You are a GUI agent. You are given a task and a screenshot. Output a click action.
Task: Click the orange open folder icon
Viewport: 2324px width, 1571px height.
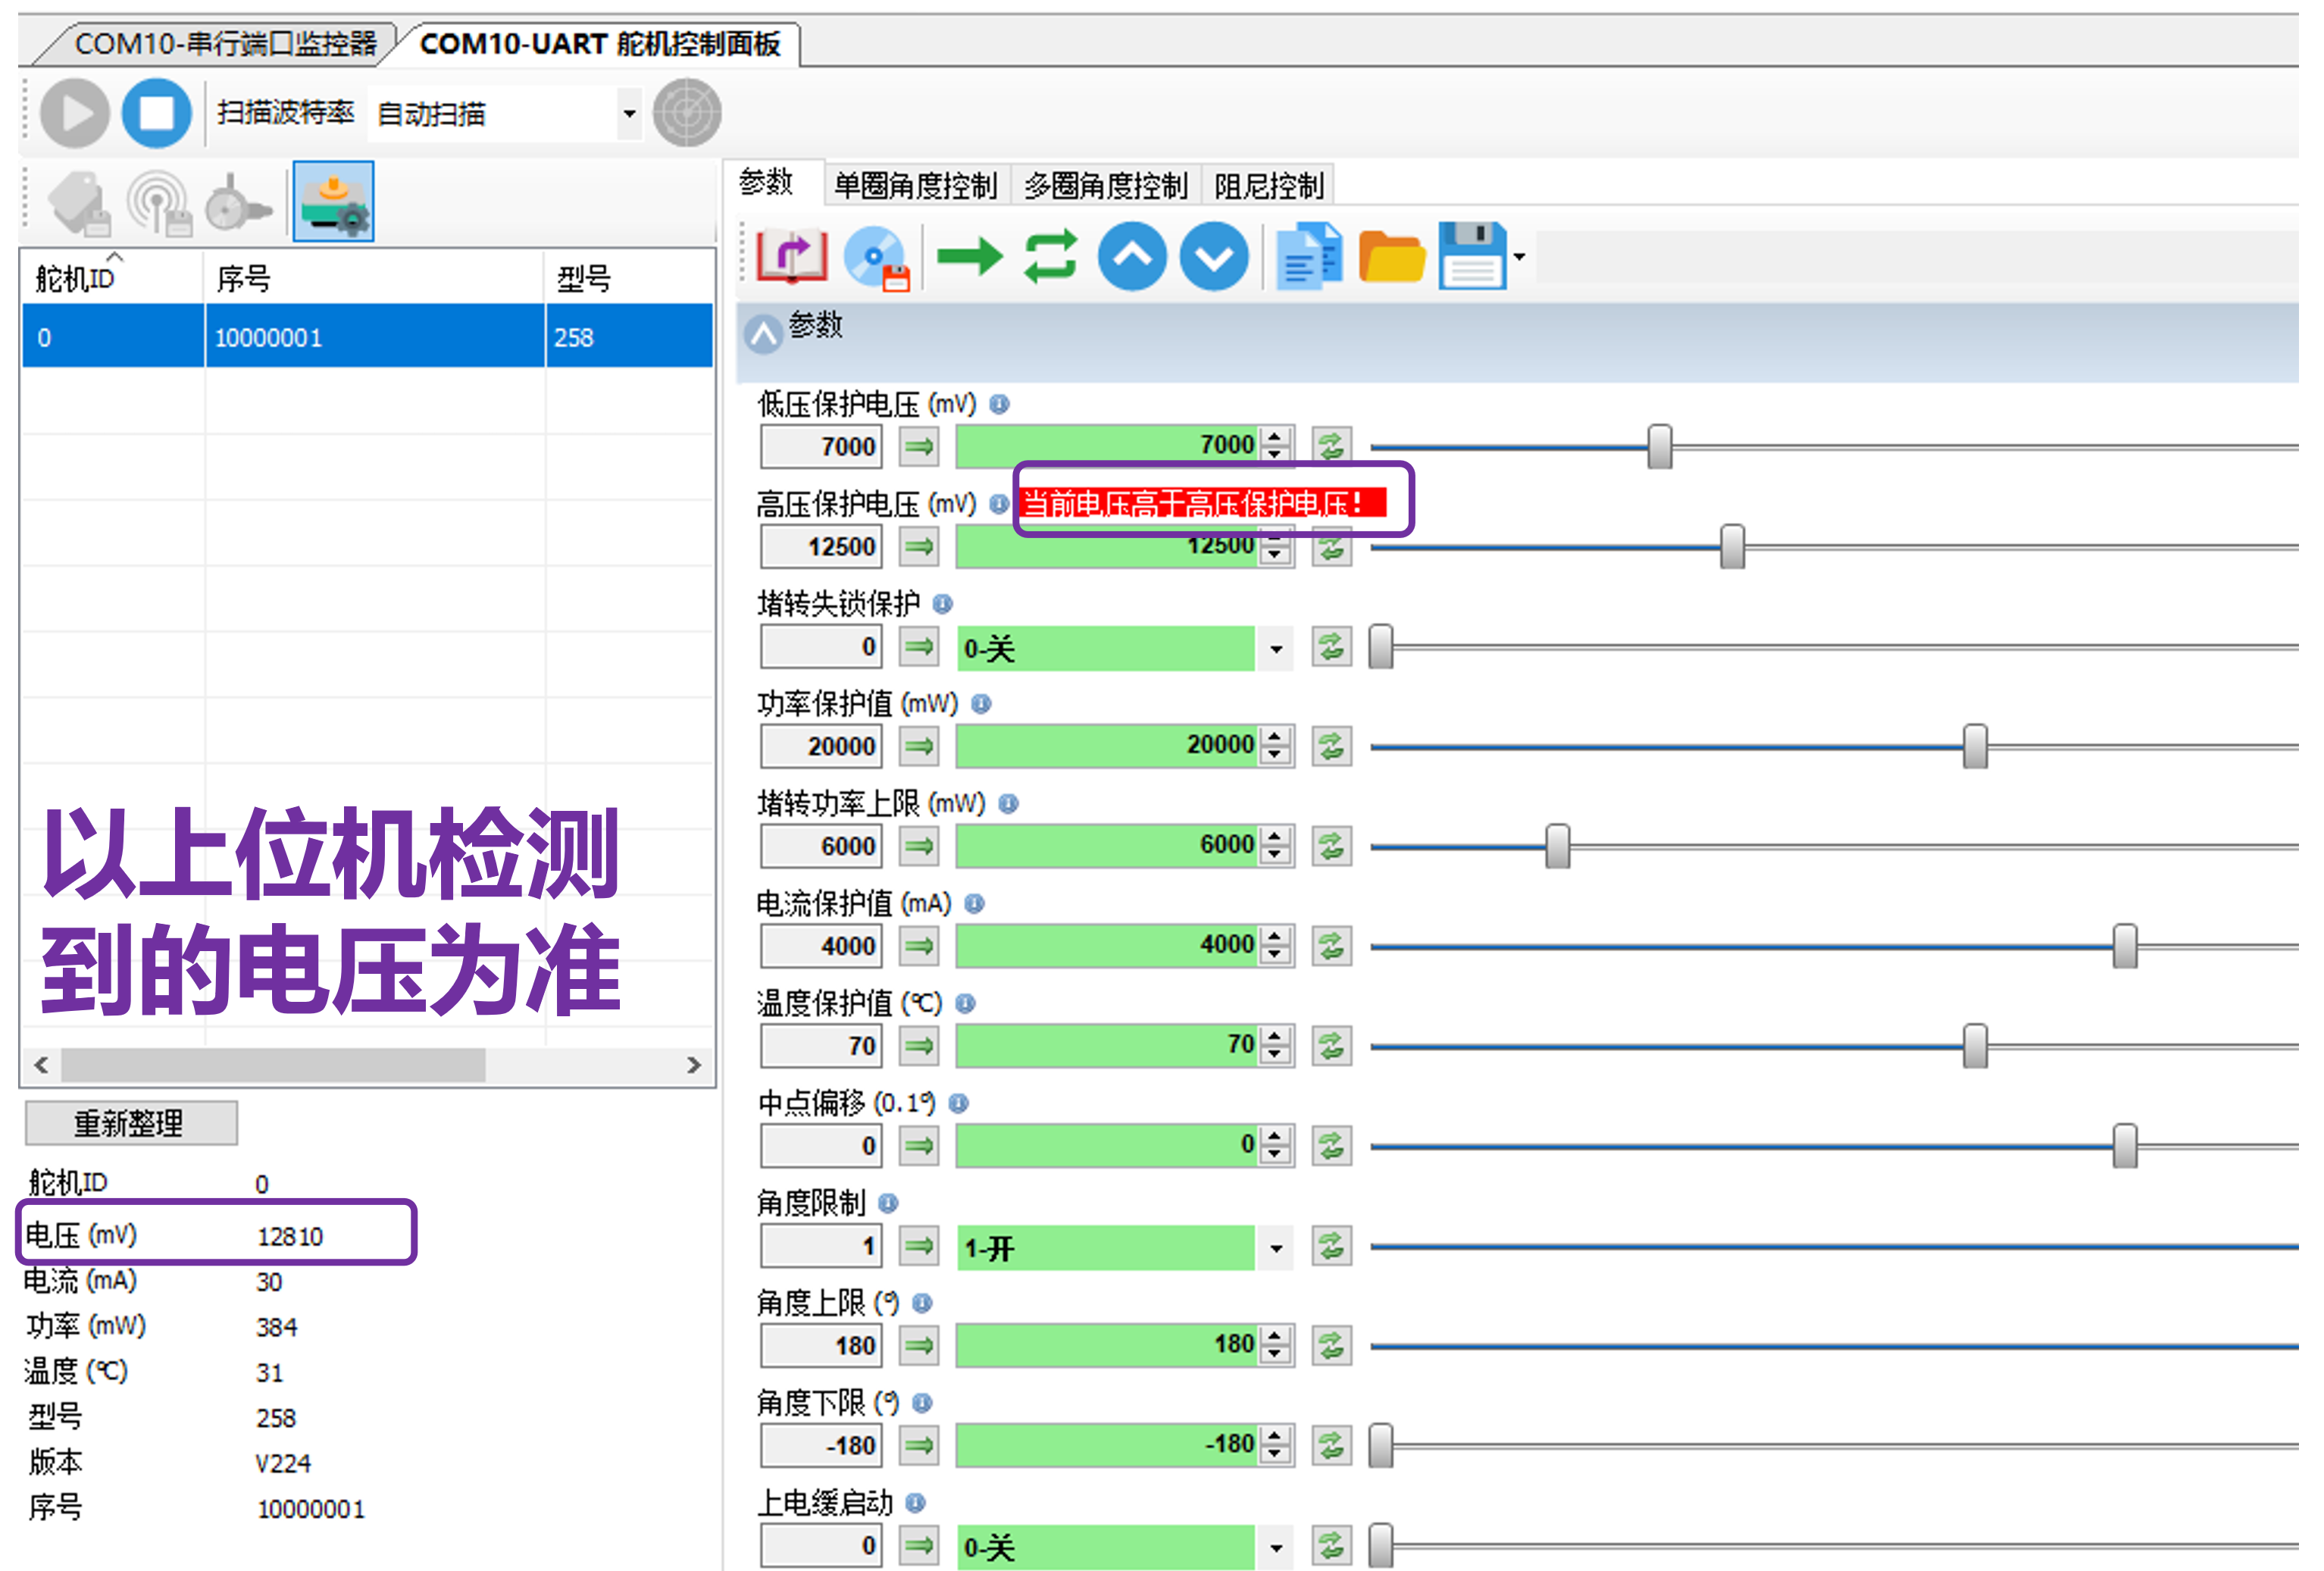1391,257
